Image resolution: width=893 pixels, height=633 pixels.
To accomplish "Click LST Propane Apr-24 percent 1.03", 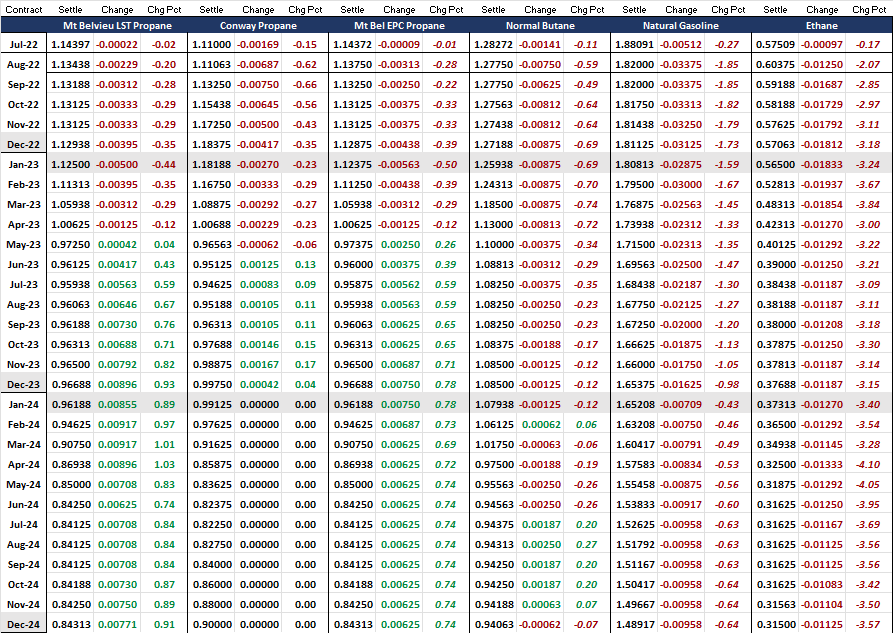I will click(x=164, y=464).
